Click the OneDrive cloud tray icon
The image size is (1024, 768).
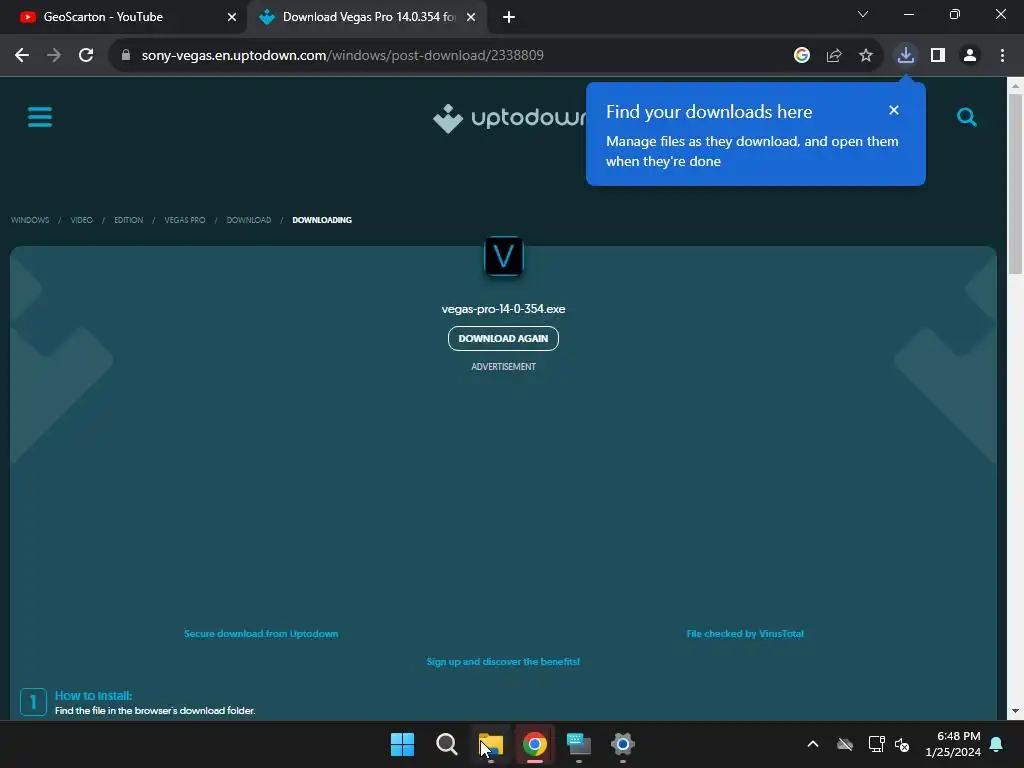tap(845, 744)
